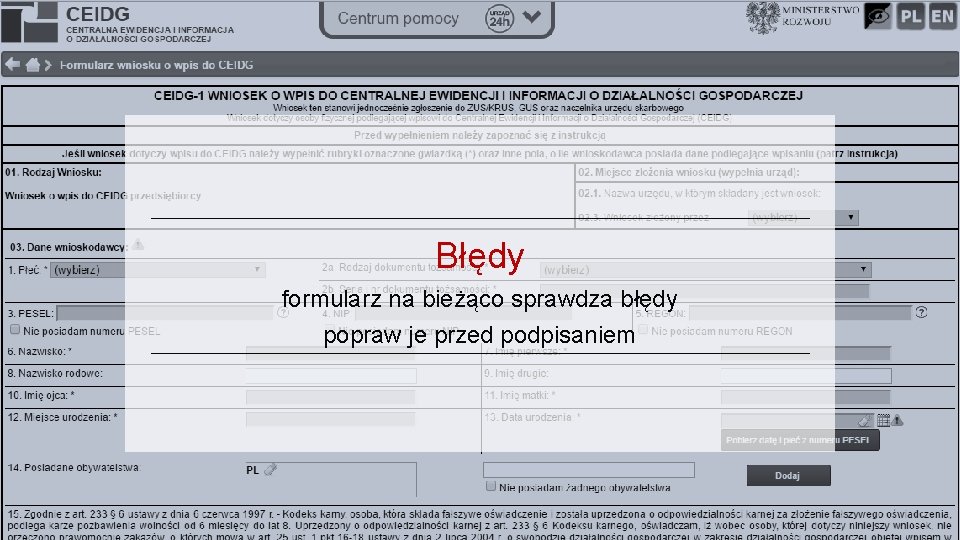Click the Miejsce urodzenia input field
Screen dimensions: 960x540
(331, 419)
